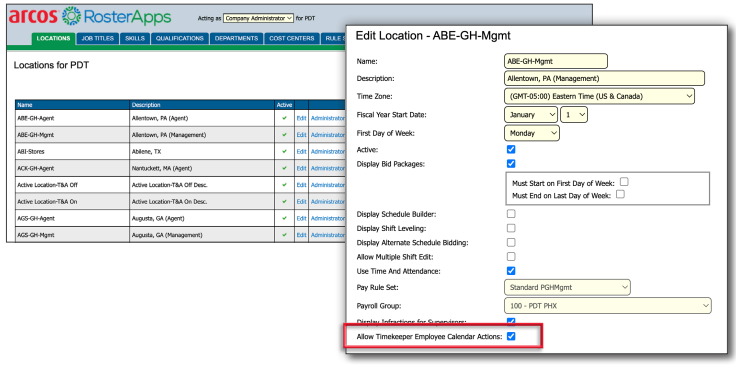Toggle Use Time And Attendance checkbox
The height and width of the screenshot is (366, 736).
tap(511, 271)
